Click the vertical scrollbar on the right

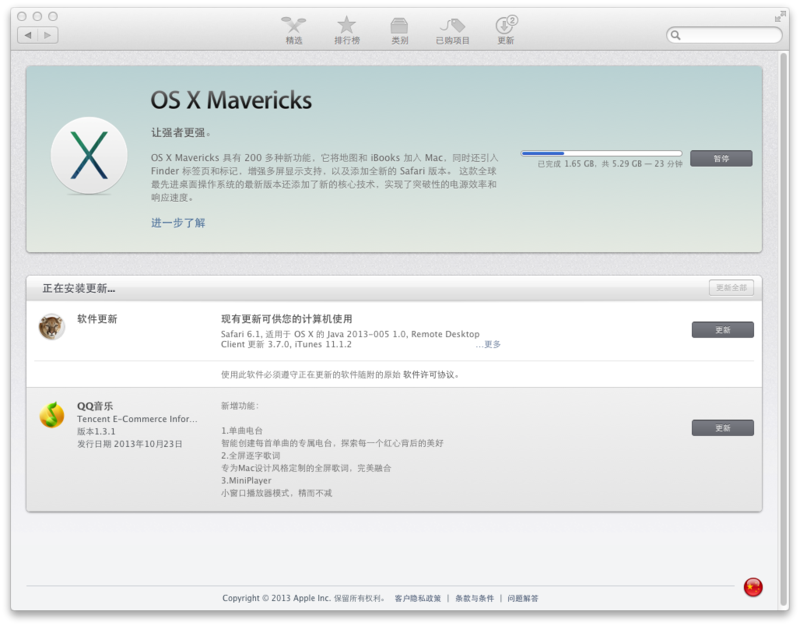[x=784, y=329]
